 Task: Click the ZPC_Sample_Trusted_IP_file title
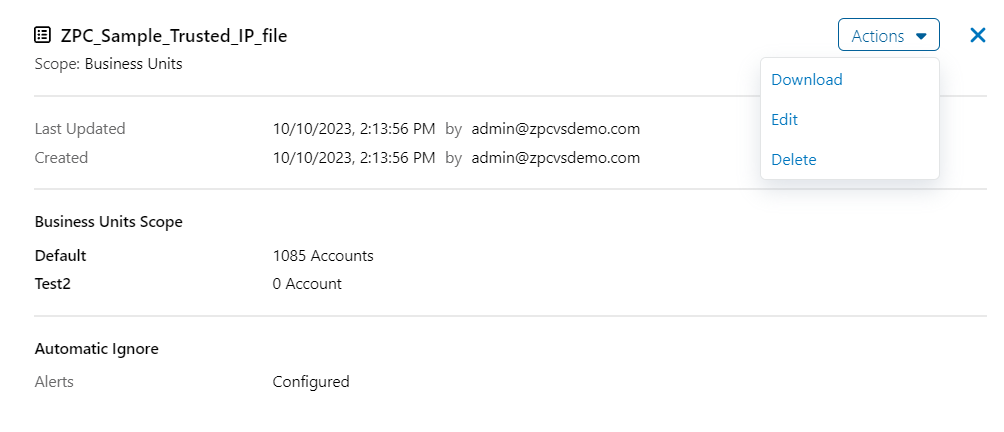[174, 36]
